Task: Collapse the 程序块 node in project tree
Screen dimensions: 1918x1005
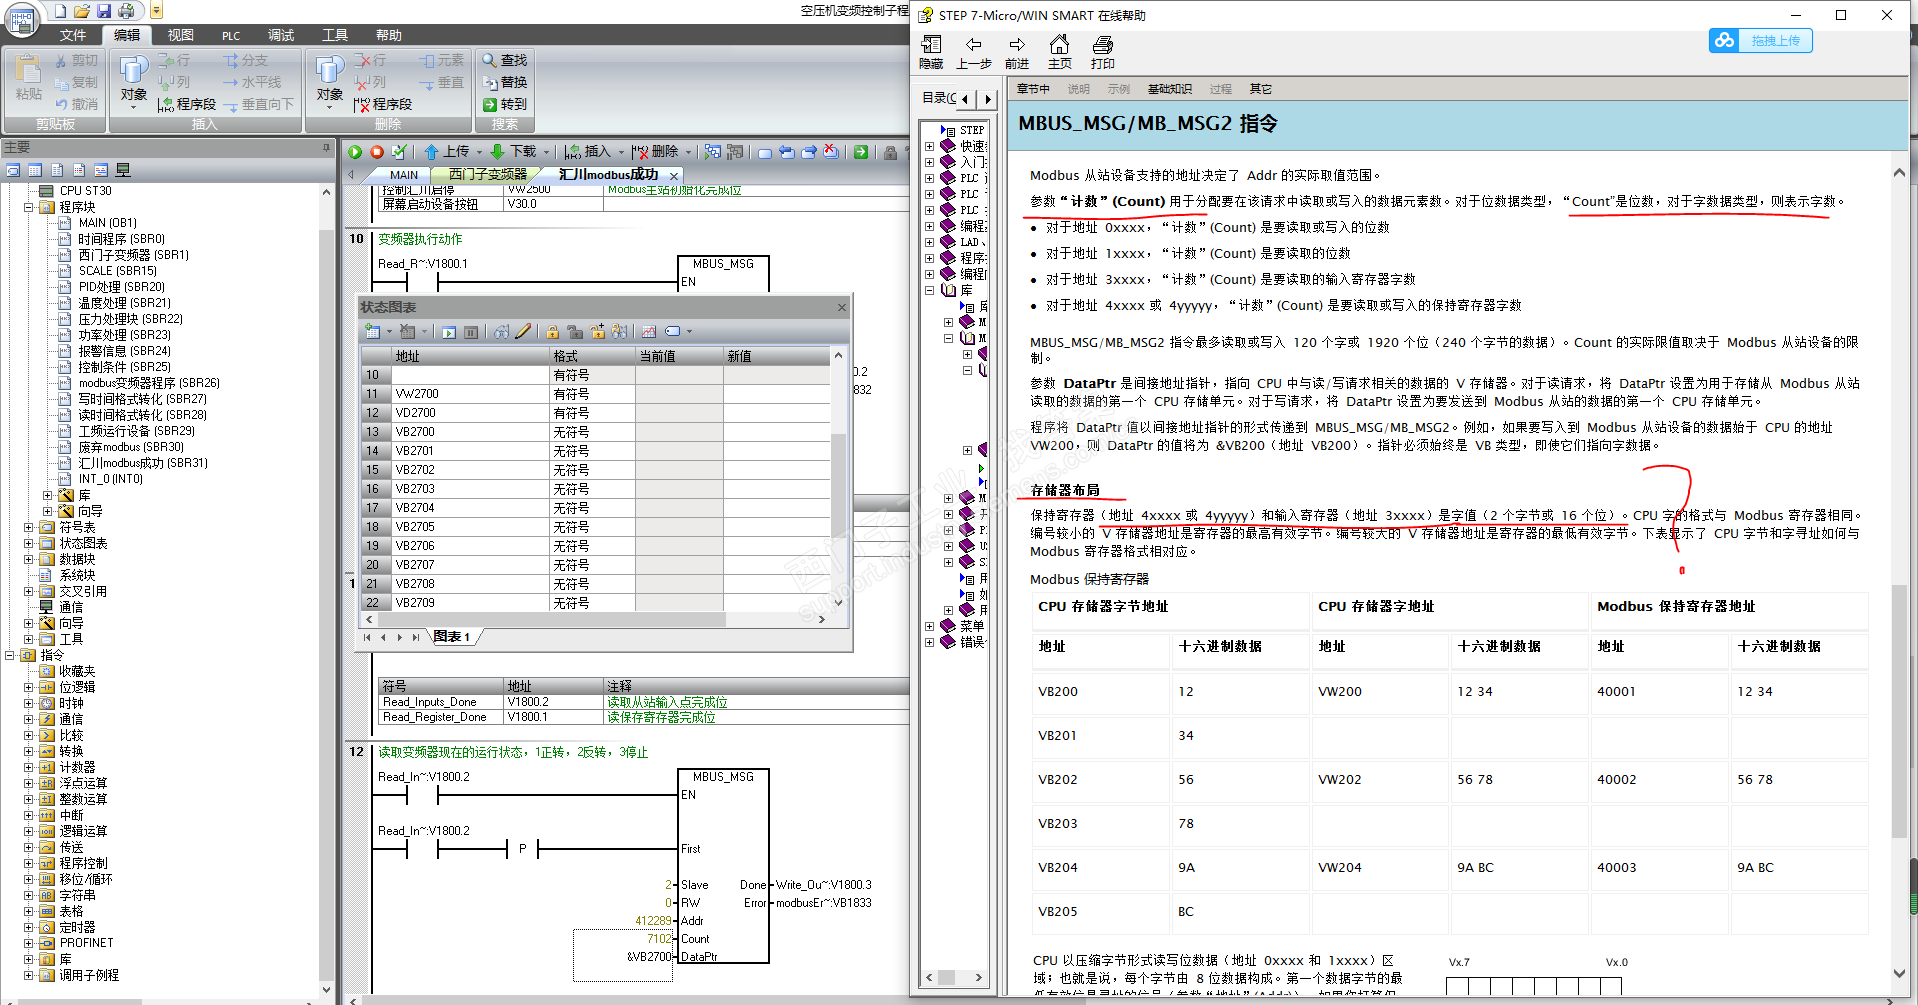Action: point(29,207)
